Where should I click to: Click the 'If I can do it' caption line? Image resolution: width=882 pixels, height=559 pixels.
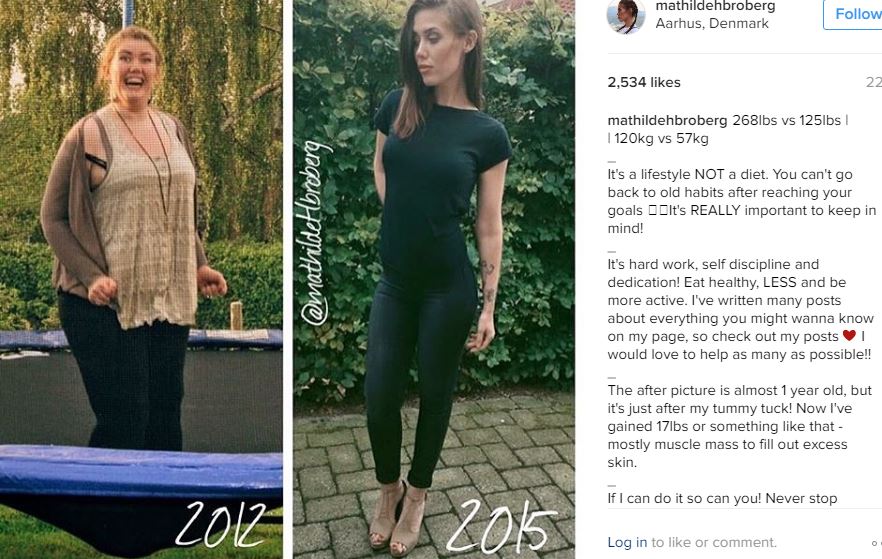click(x=722, y=498)
